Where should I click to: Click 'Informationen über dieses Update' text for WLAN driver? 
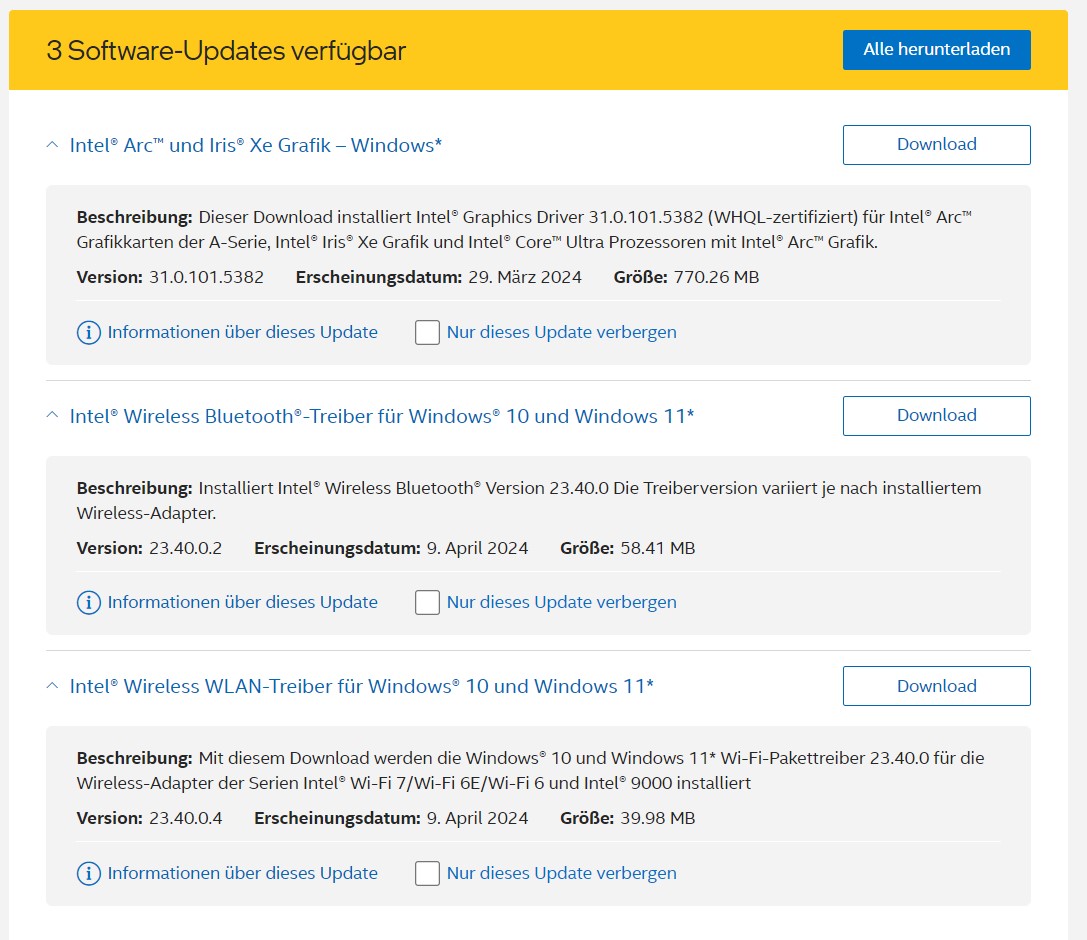[x=242, y=873]
